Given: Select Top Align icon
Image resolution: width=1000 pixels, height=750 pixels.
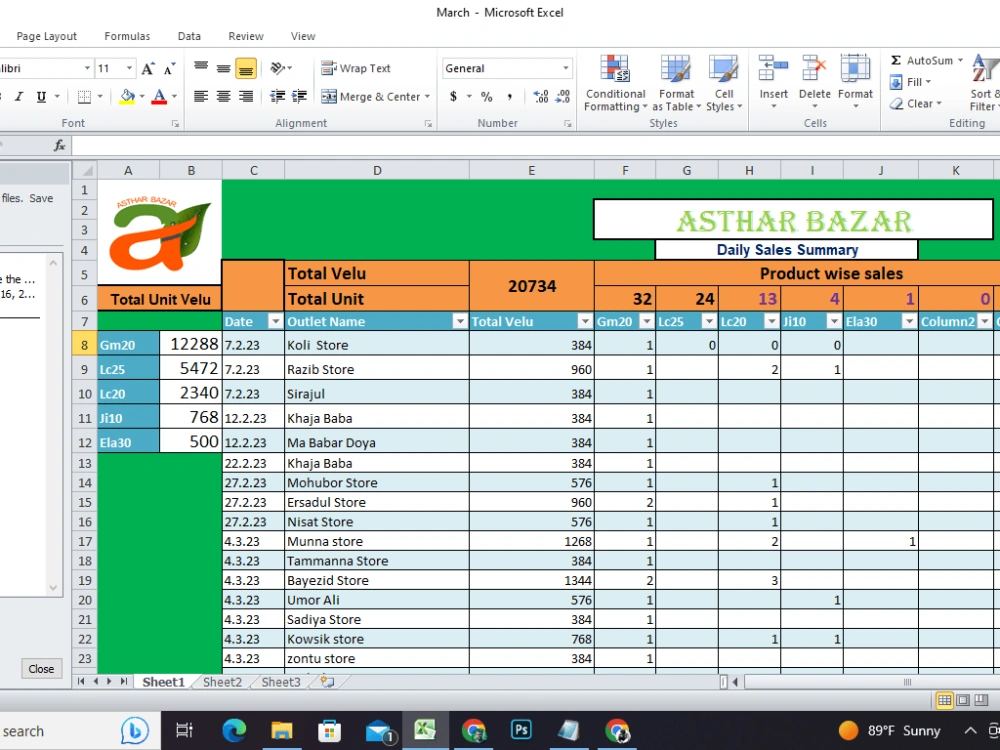Looking at the screenshot, I should tap(201, 68).
